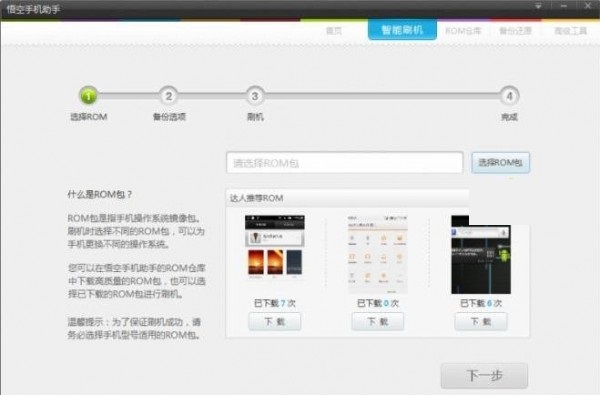Click step 2 circle 备份选项
600x395 pixels.
tap(169, 96)
